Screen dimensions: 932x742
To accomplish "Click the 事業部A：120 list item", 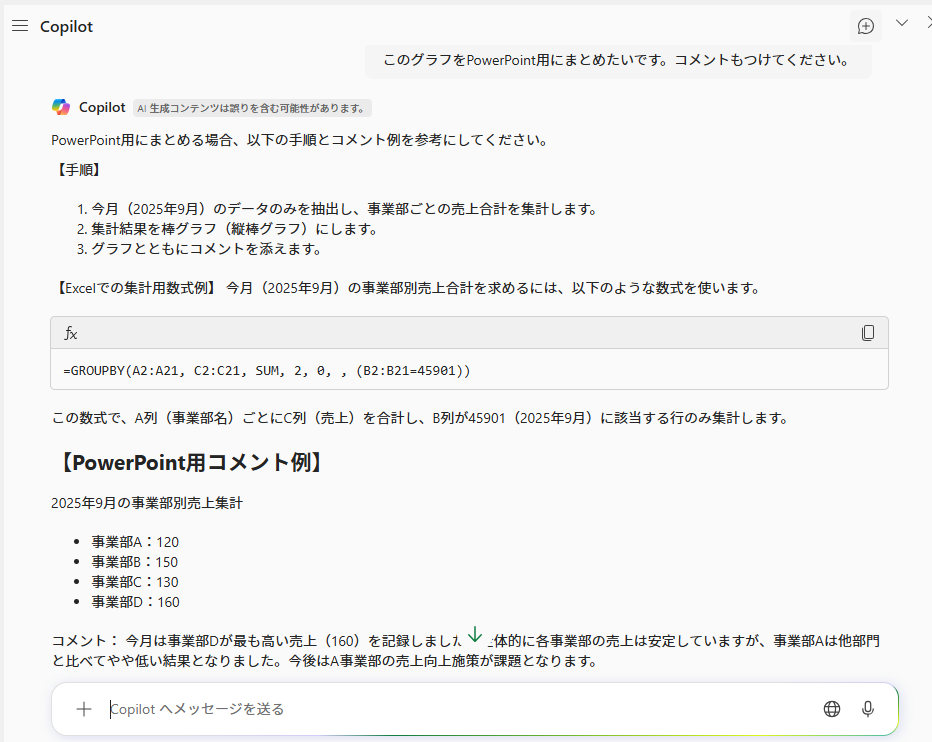I will coord(135,542).
